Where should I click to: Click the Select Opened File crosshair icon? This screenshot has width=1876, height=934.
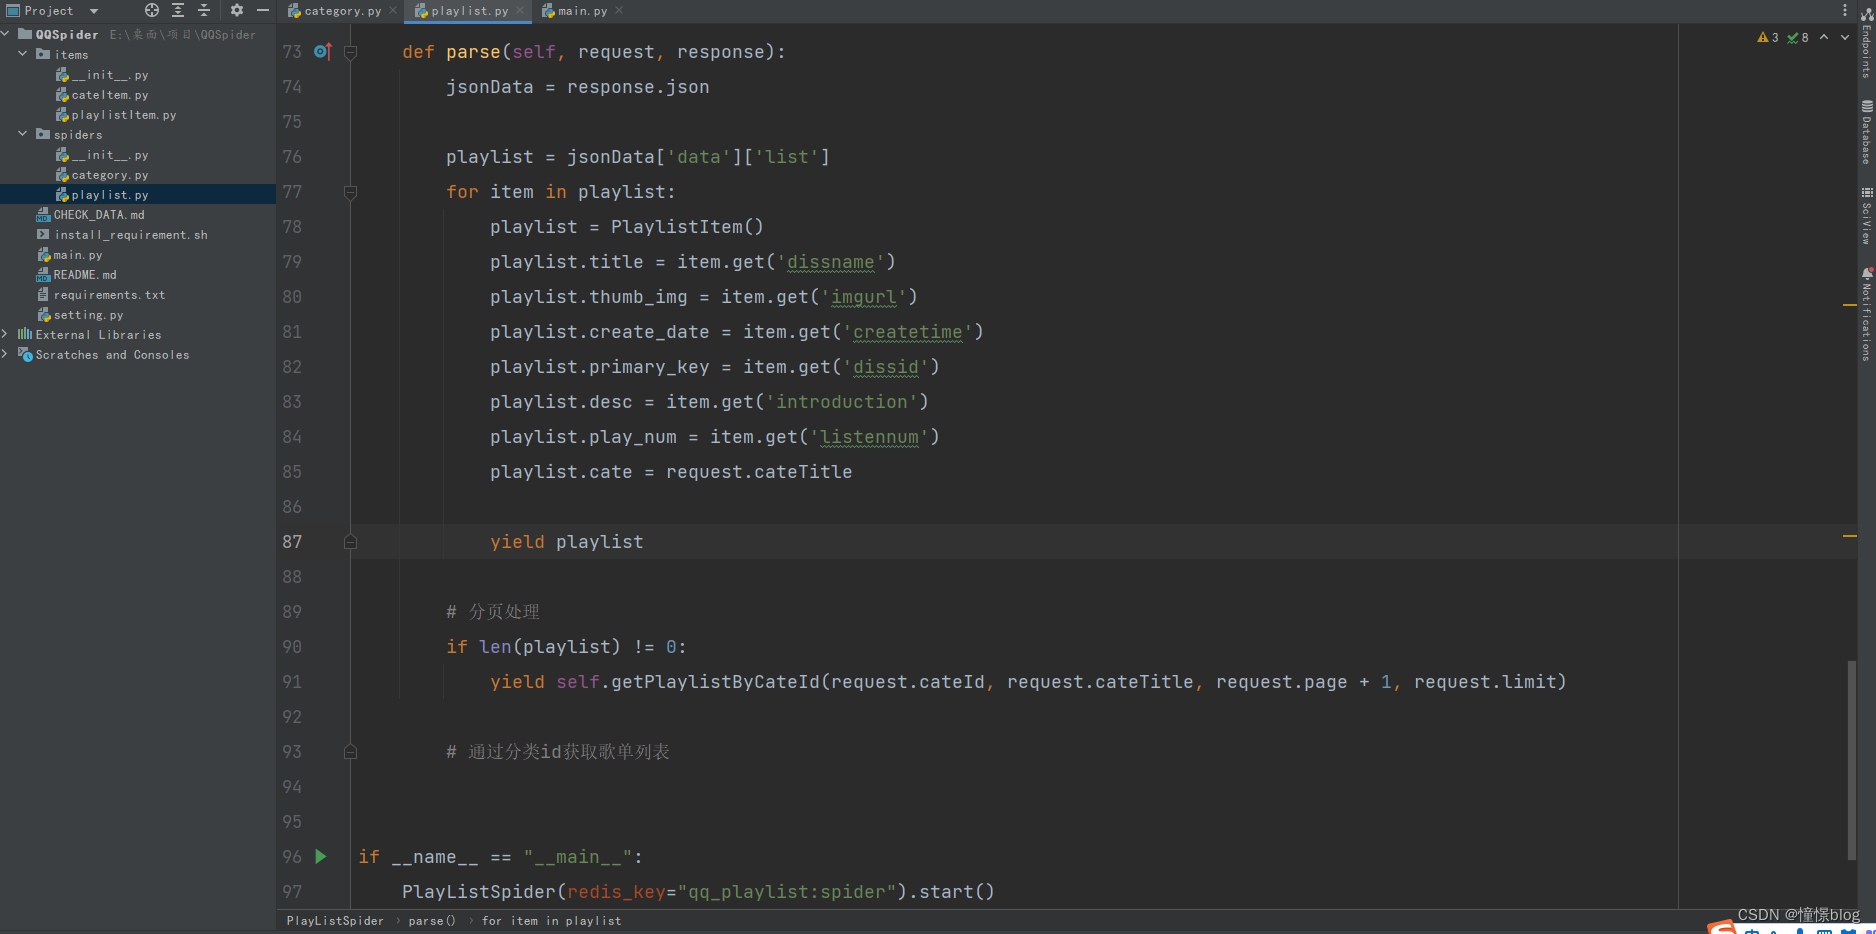(152, 10)
